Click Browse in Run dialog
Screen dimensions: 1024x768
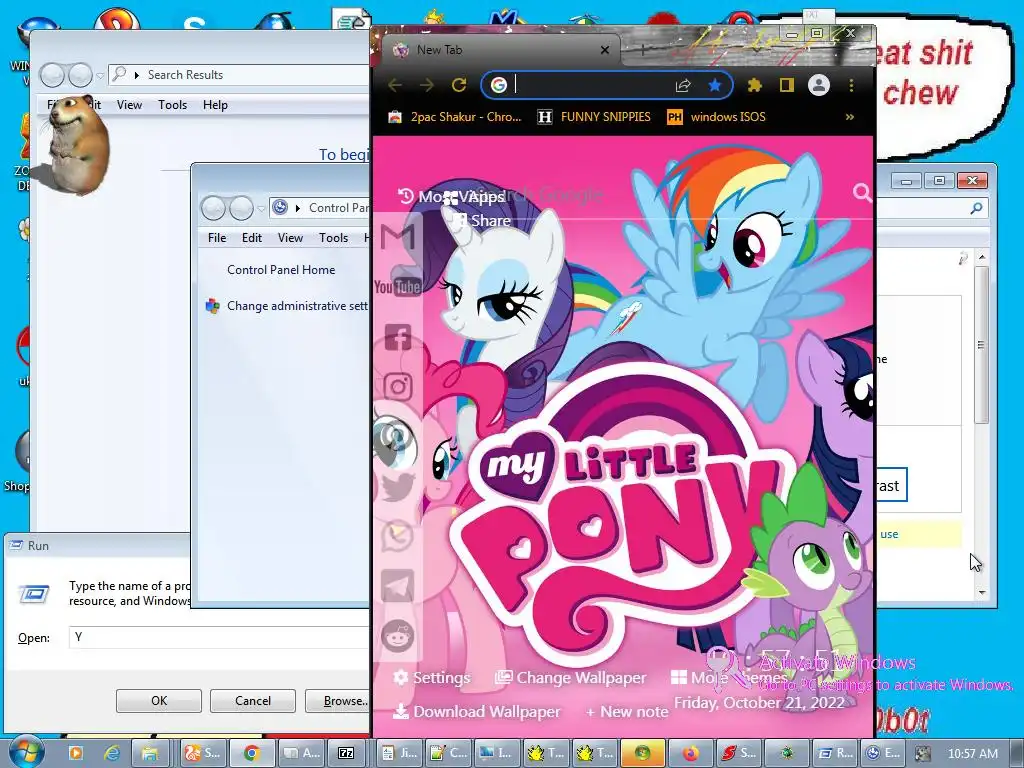(338, 701)
